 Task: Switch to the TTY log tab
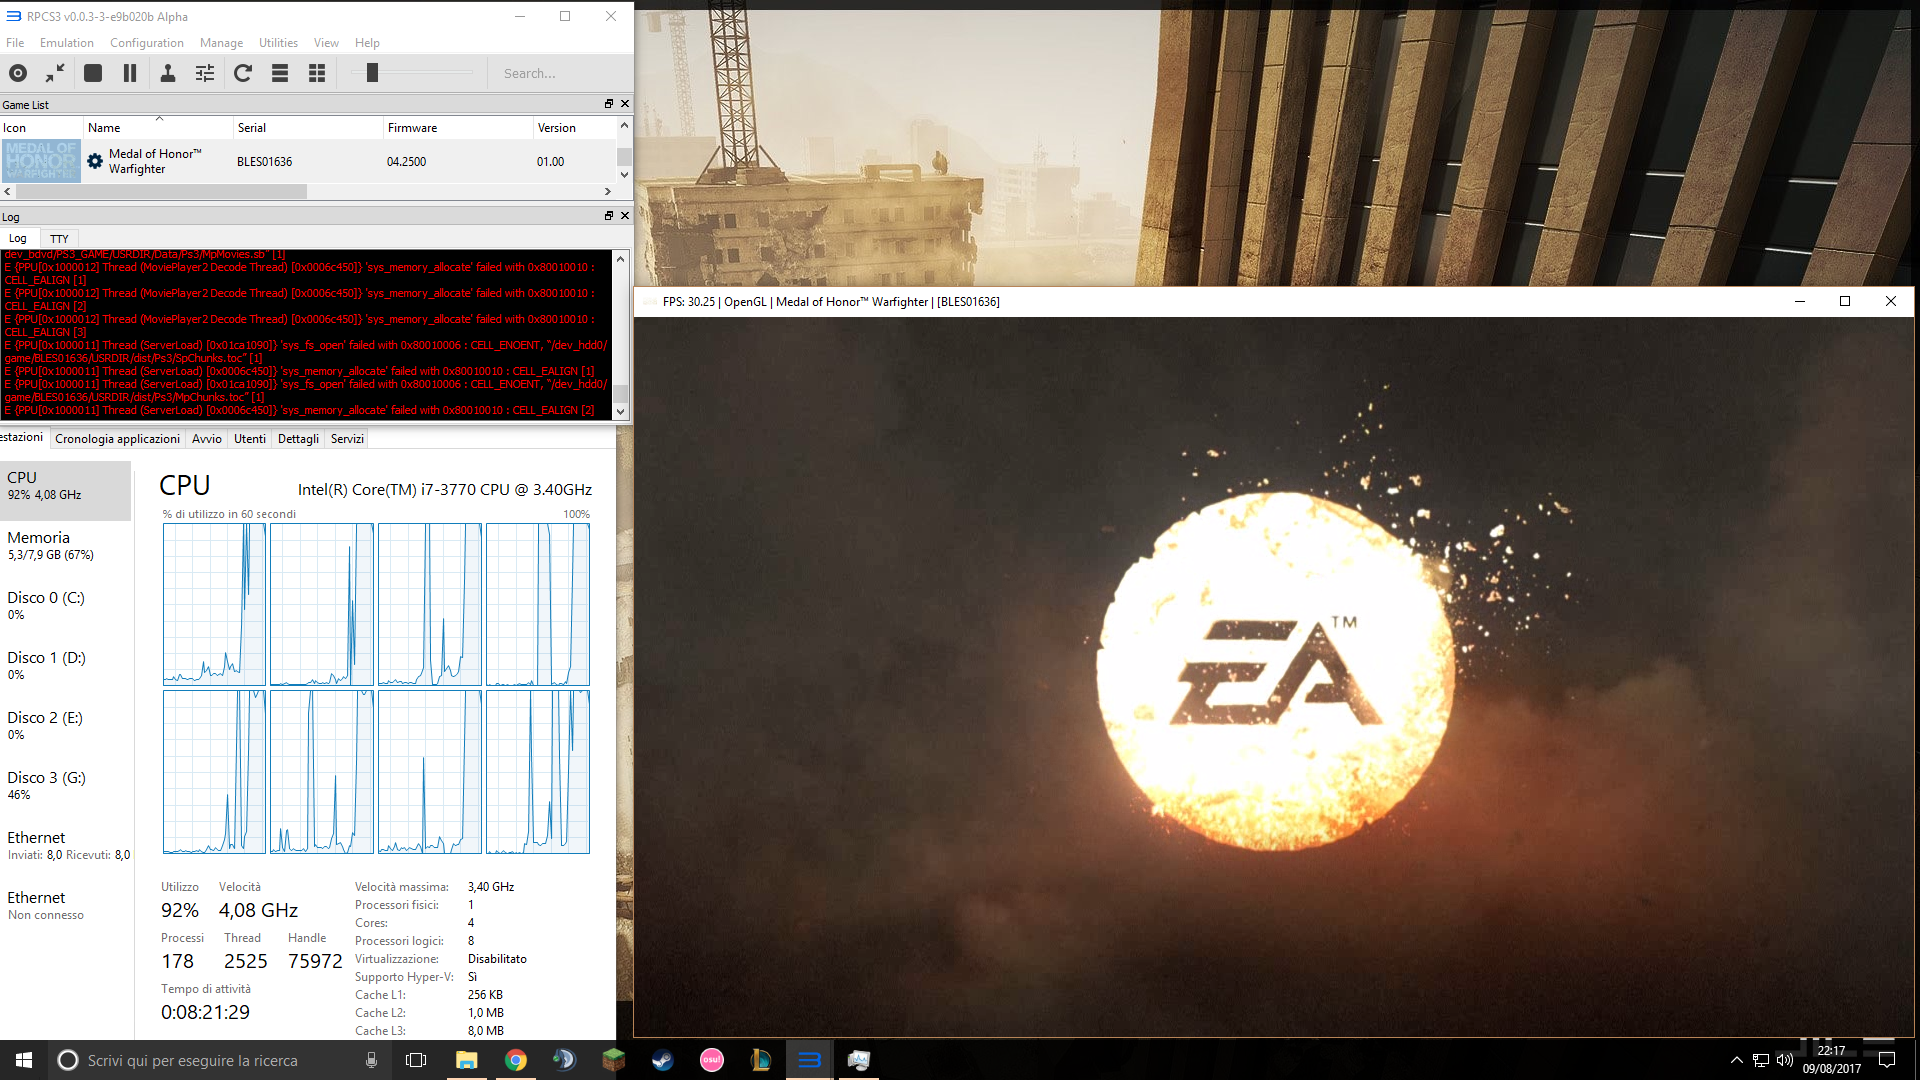coord(59,239)
